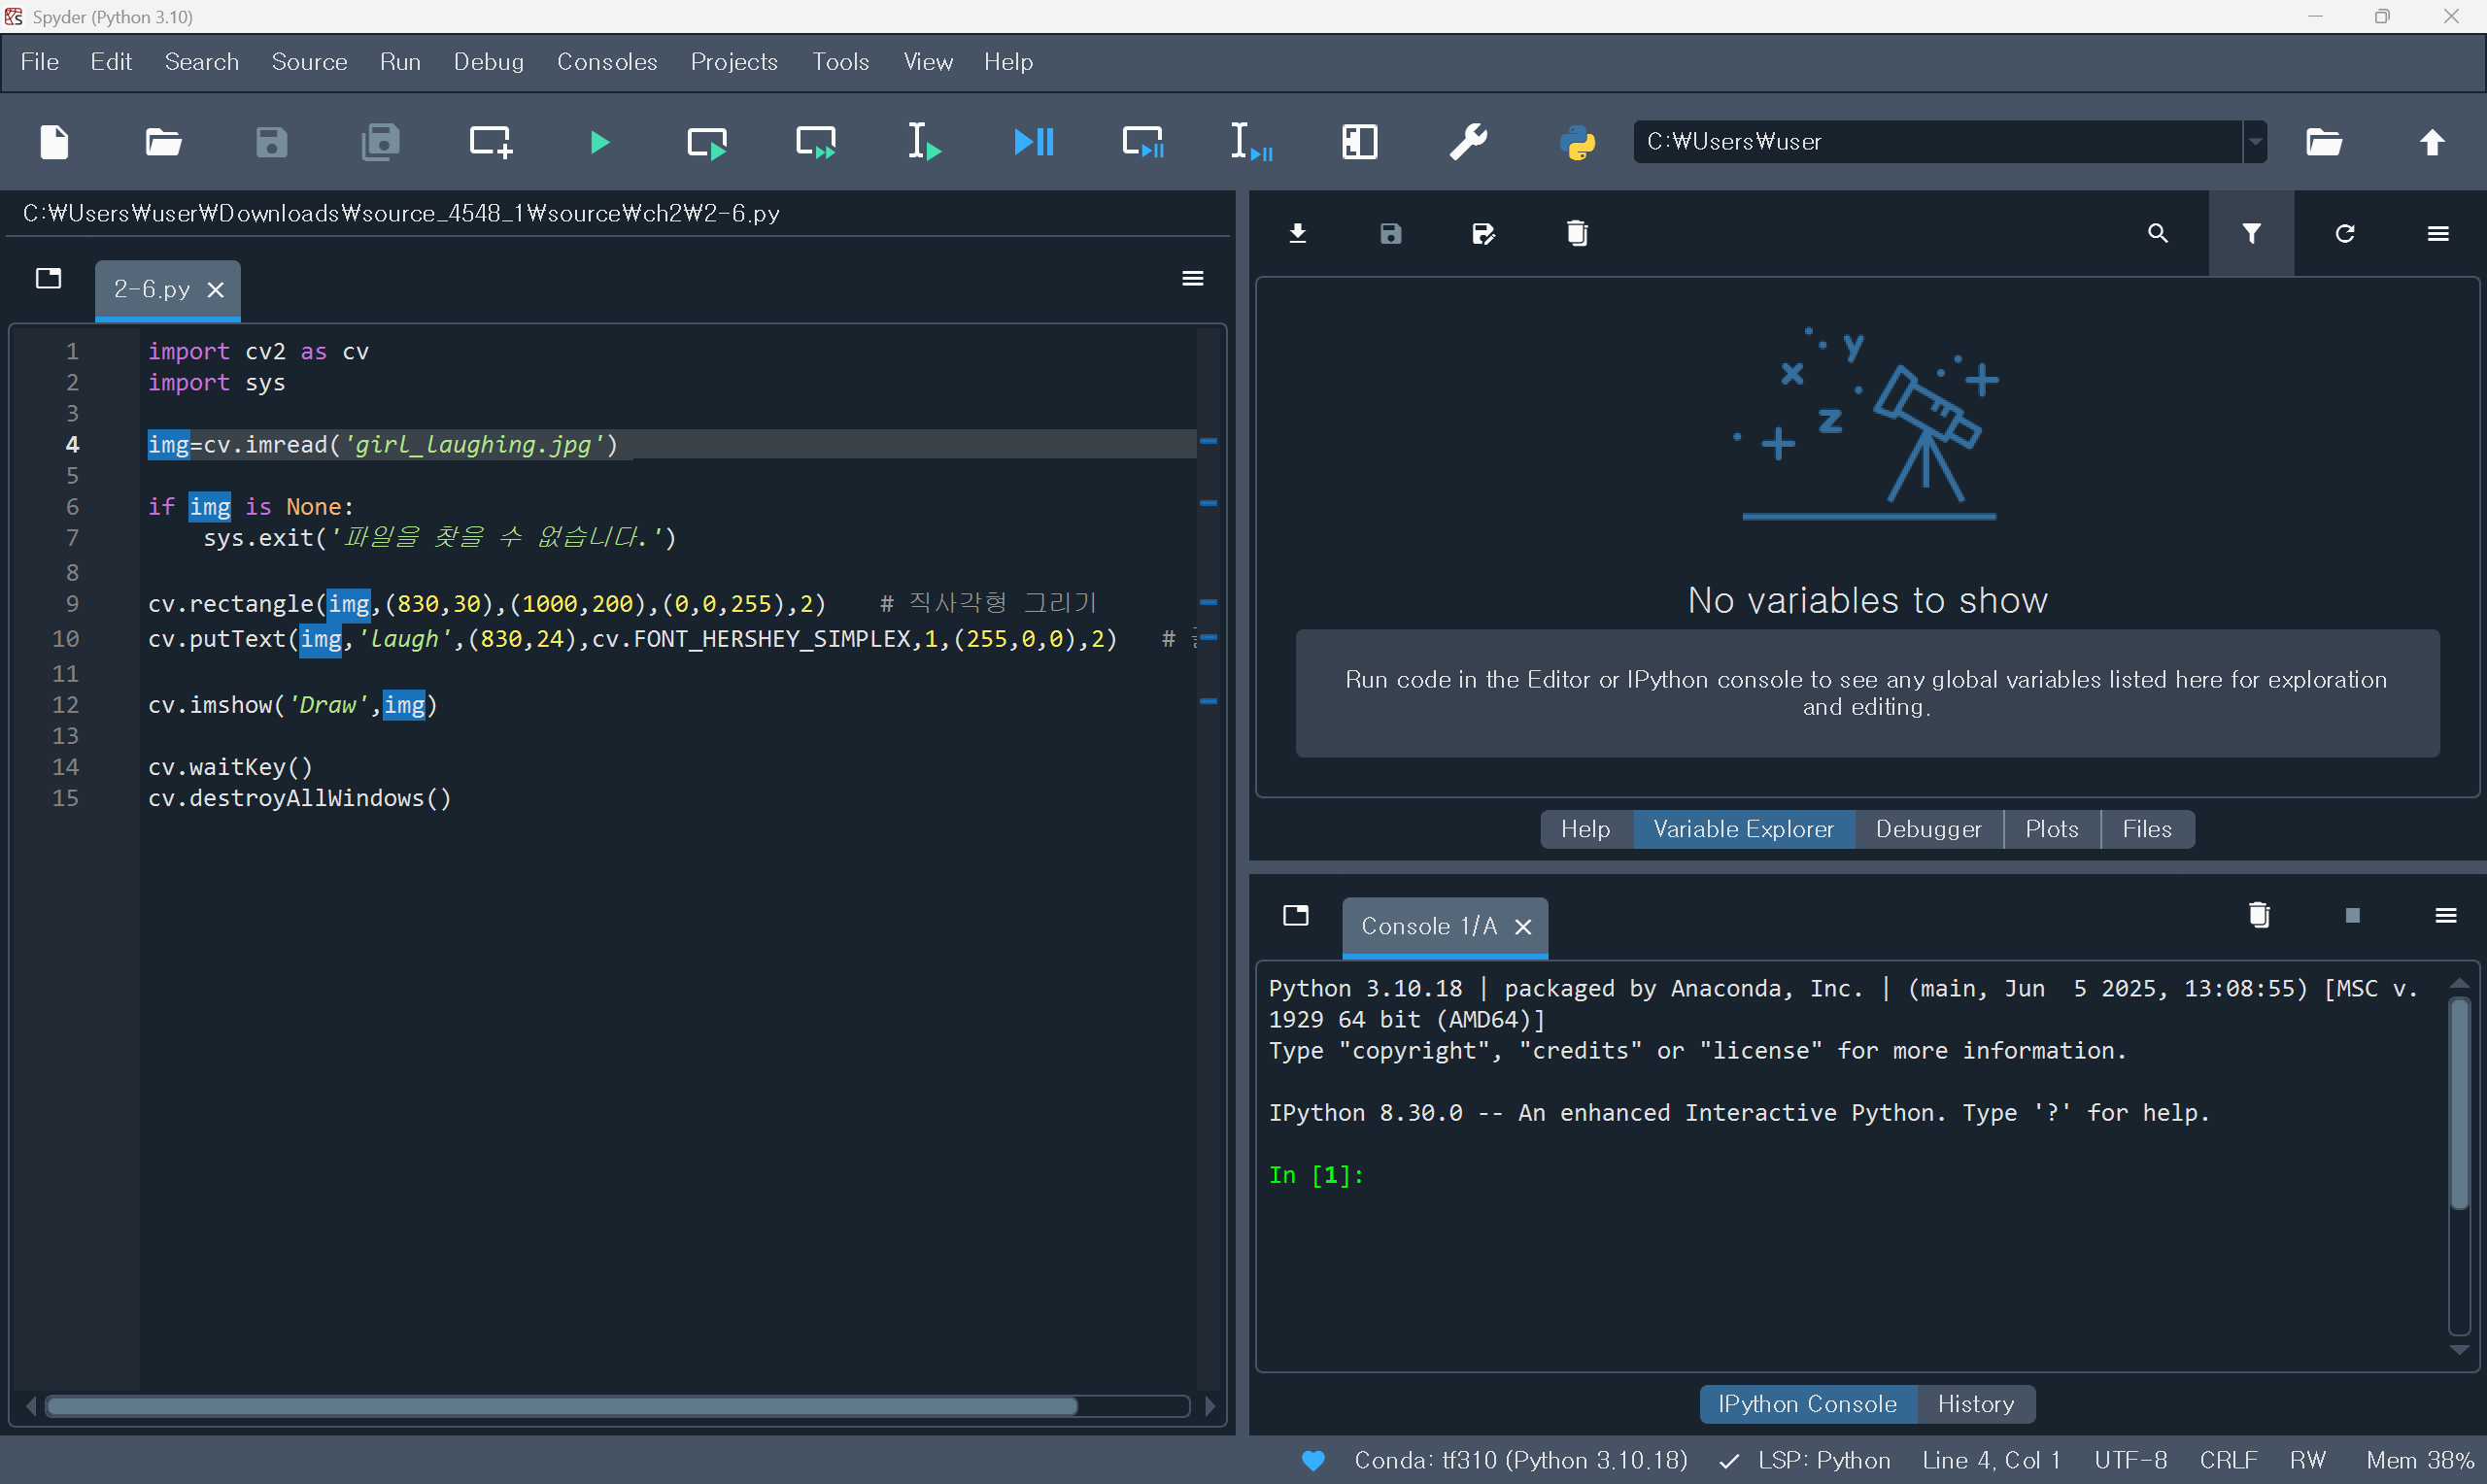The height and width of the screenshot is (1484, 2487).
Task: Click the green Run file button
Action: point(599,143)
